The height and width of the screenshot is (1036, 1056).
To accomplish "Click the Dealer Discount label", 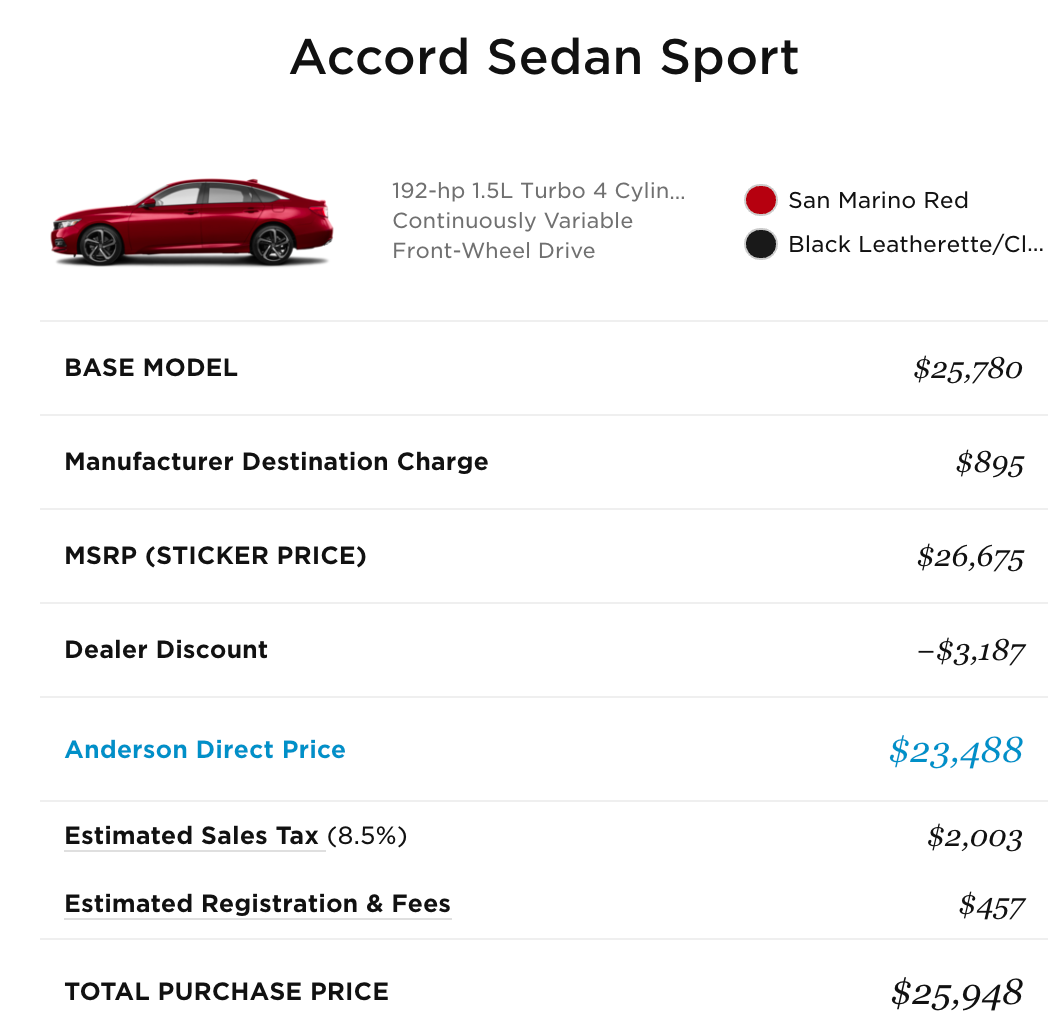I will [x=166, y=649].
